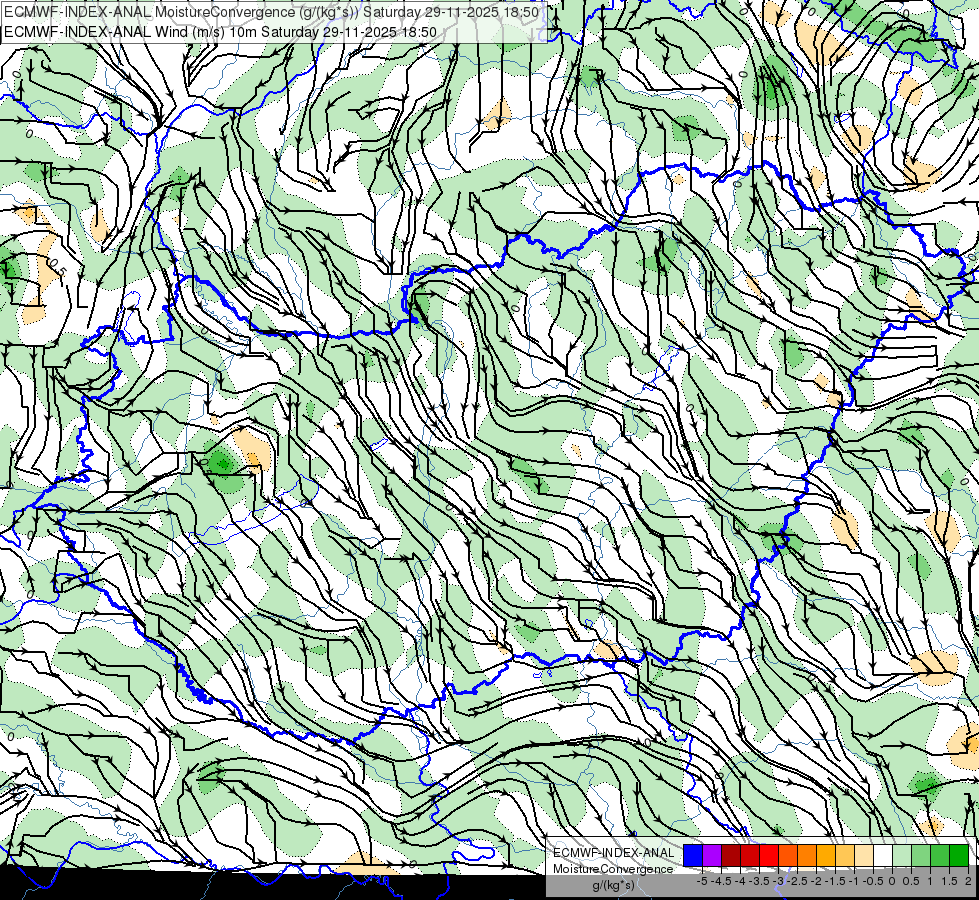Select the medium green swatch between 1 and 1.5
The image size is (979, 900).
point(940,856)
